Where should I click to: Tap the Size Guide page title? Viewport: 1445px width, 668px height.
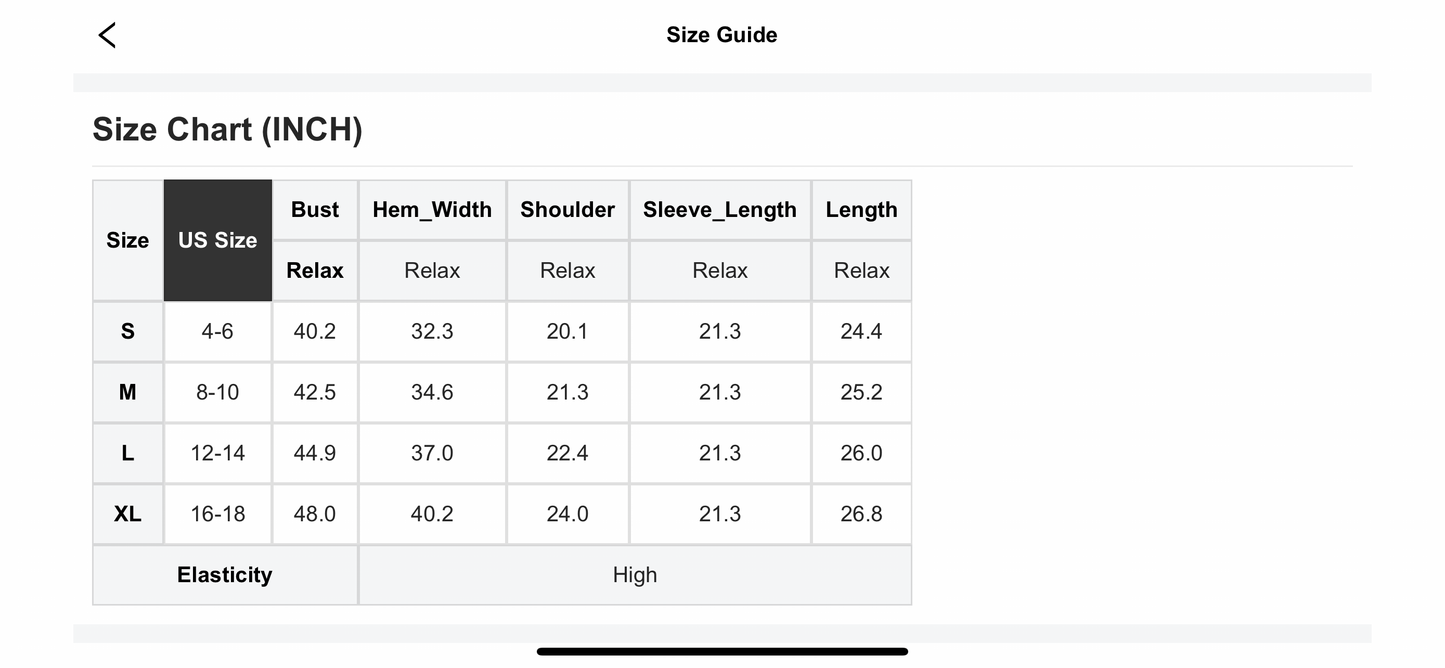coord(722,35)
